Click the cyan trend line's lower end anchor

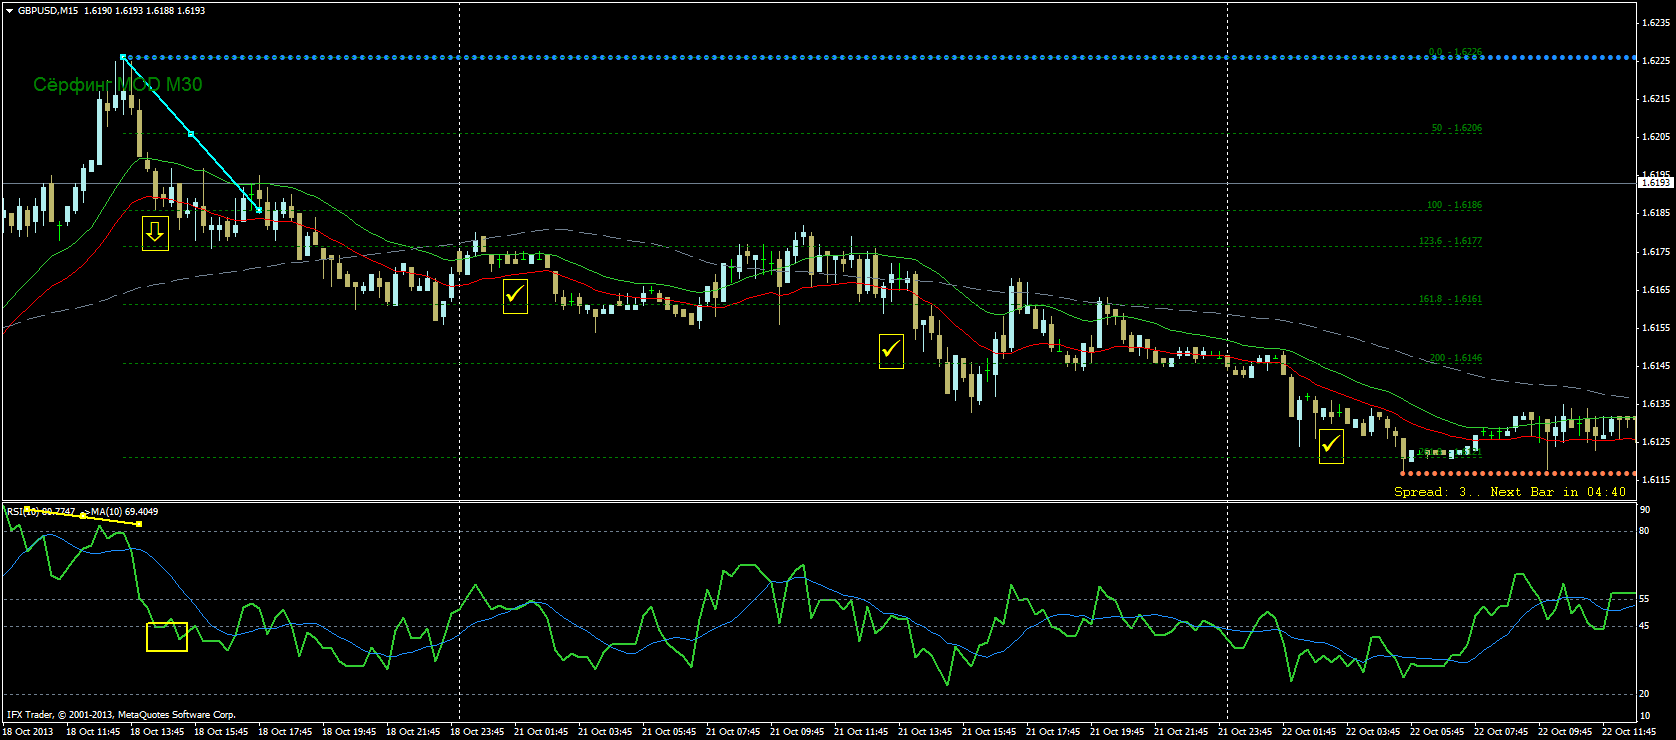click(x=260, y=210)
